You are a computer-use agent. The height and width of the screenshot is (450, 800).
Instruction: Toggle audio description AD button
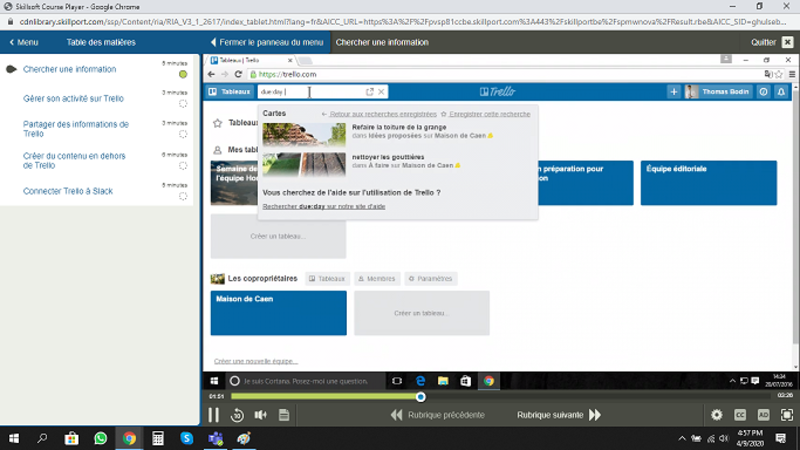point(763,415)
